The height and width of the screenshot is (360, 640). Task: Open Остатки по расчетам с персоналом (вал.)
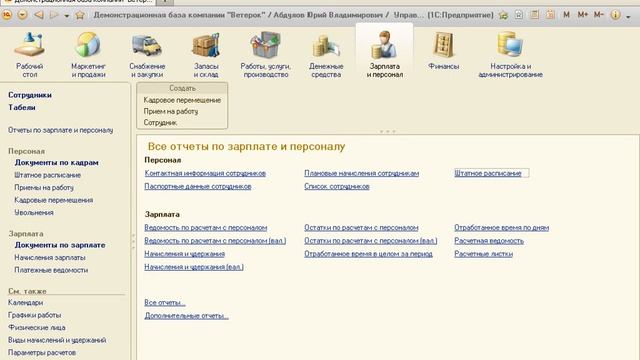(370, 241)
